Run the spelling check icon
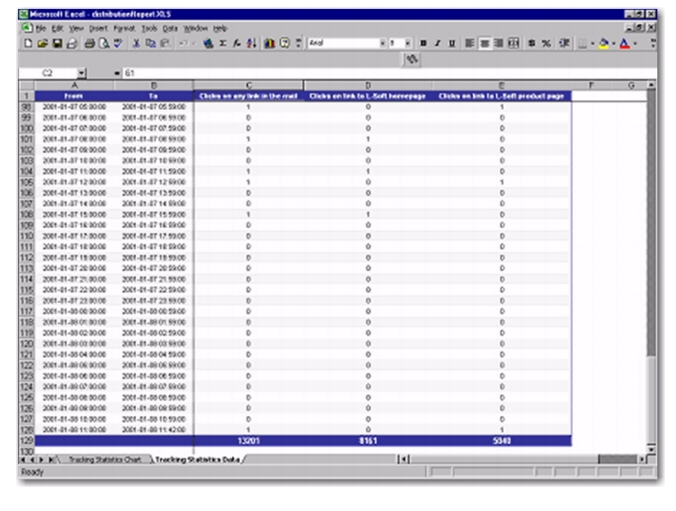Viewport: 676px width, 511px height. (118, 44)
